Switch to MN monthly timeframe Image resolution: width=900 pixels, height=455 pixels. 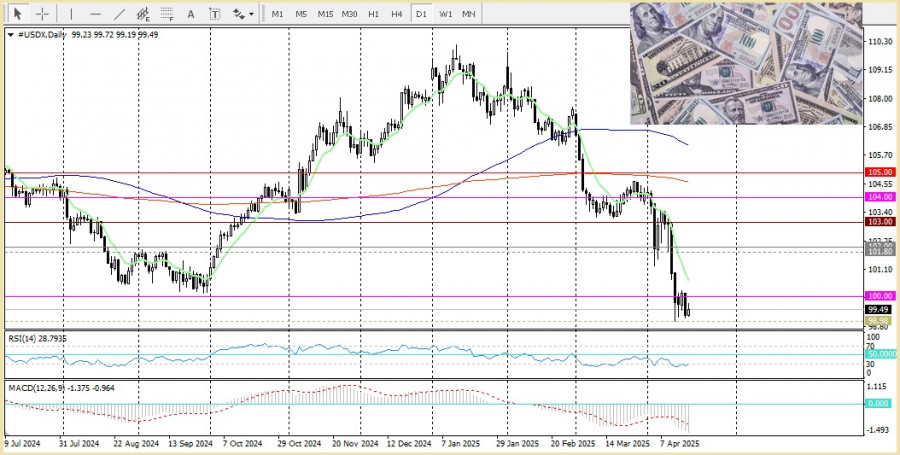click(x=468, y=14)
